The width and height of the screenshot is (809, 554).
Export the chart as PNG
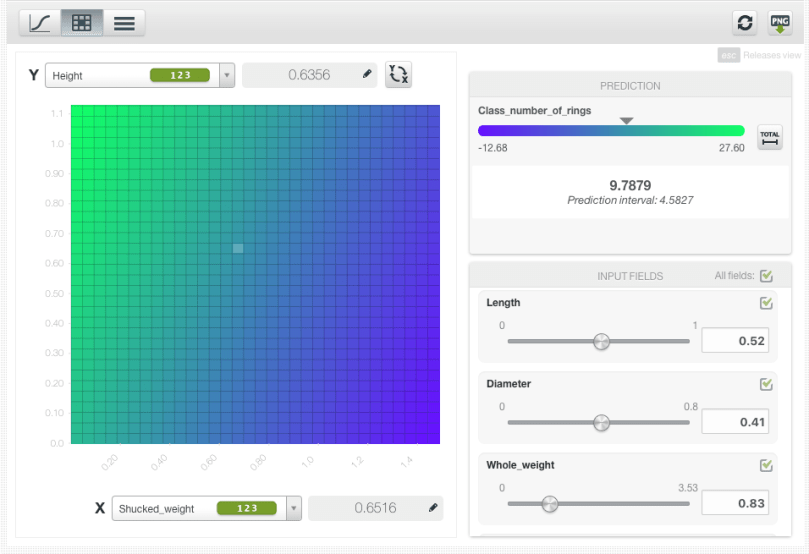(x=780, y=23)
